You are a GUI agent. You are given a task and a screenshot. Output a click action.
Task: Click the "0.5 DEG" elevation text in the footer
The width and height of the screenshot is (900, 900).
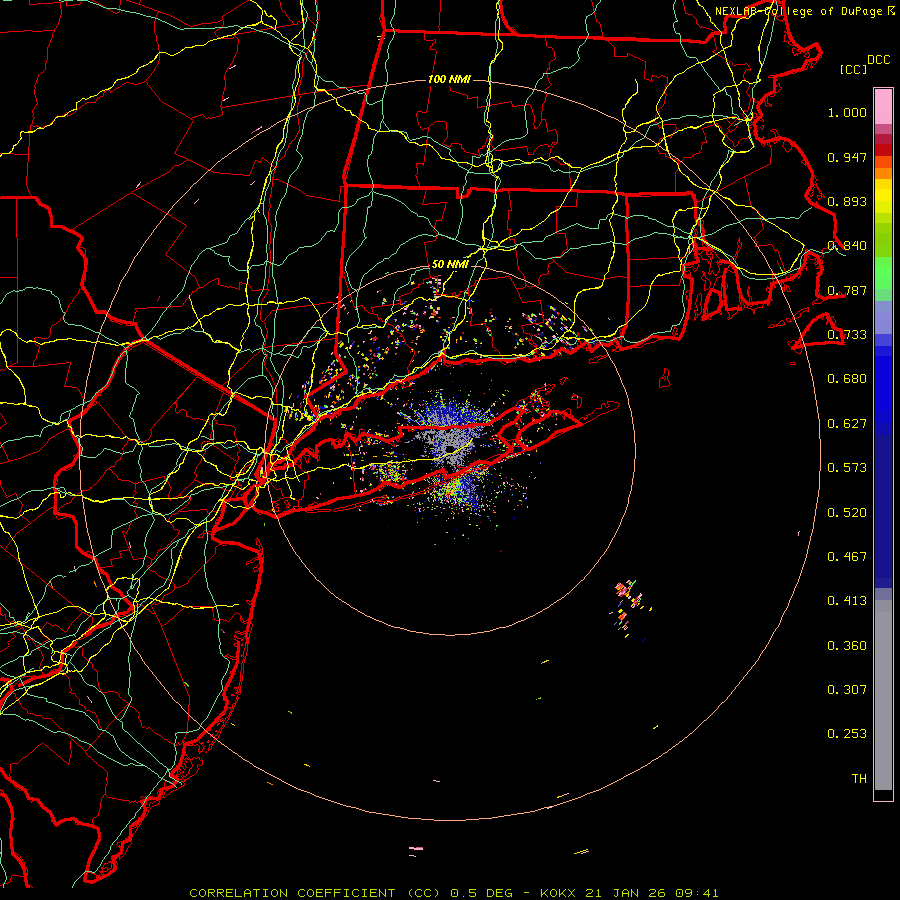coord(481,893)
